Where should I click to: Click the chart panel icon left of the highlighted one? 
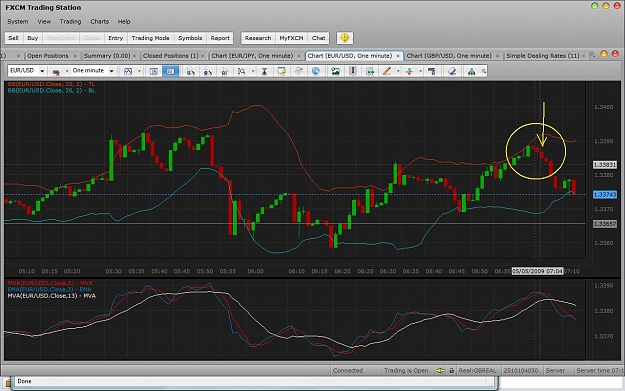pos(153,71)
